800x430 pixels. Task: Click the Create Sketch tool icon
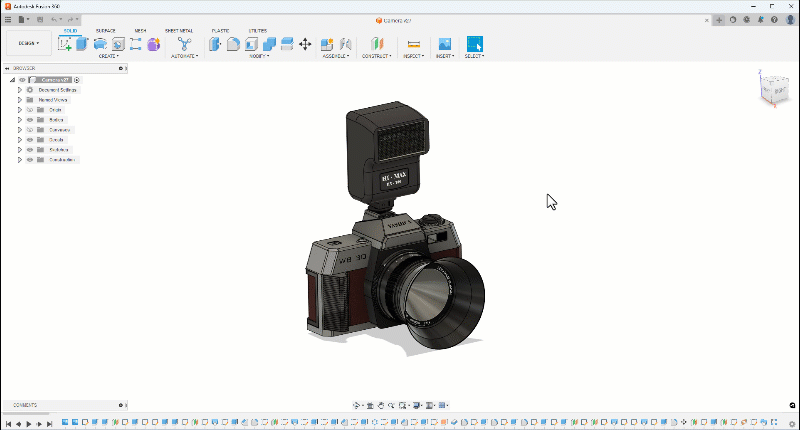click(65, 44)
